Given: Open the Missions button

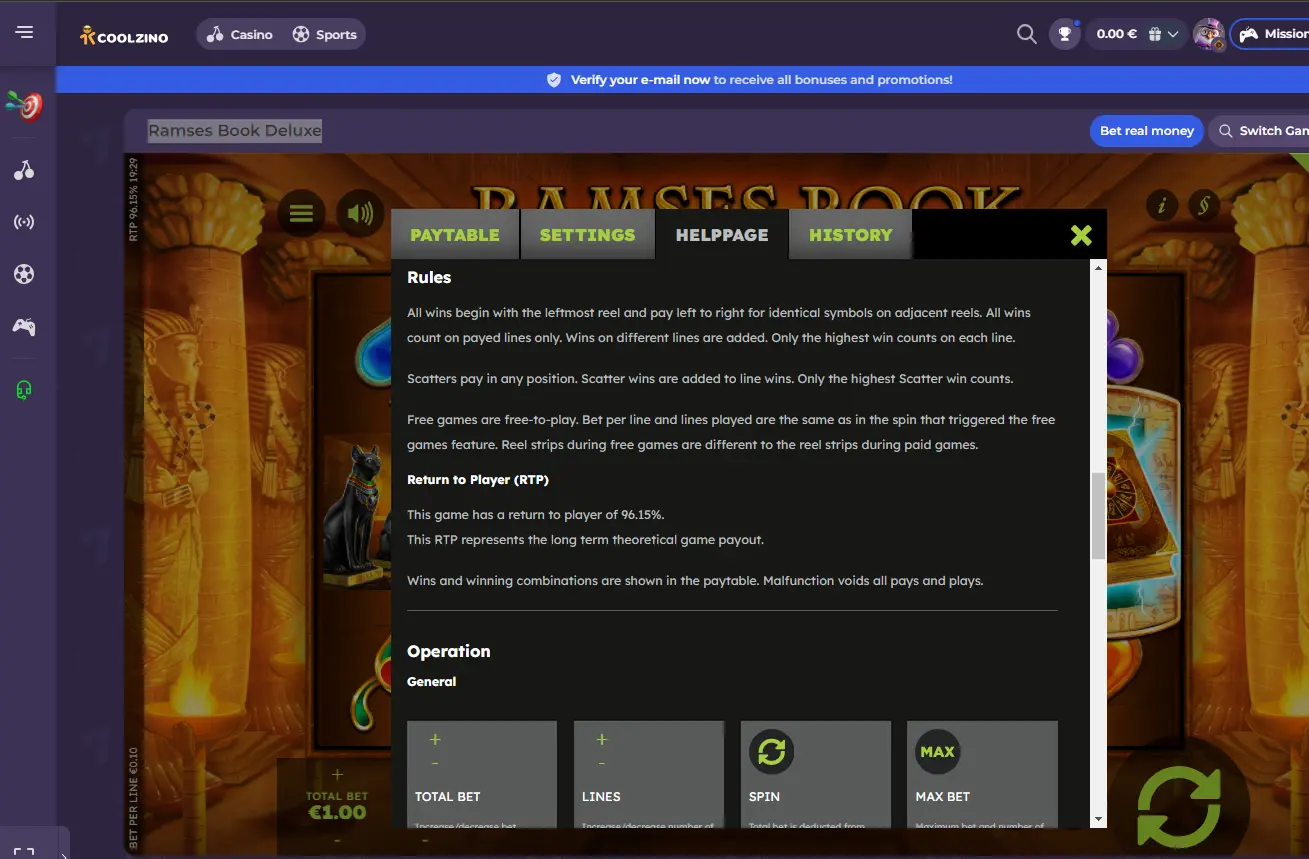Looking at the screenshot, I should point(1270,34).
